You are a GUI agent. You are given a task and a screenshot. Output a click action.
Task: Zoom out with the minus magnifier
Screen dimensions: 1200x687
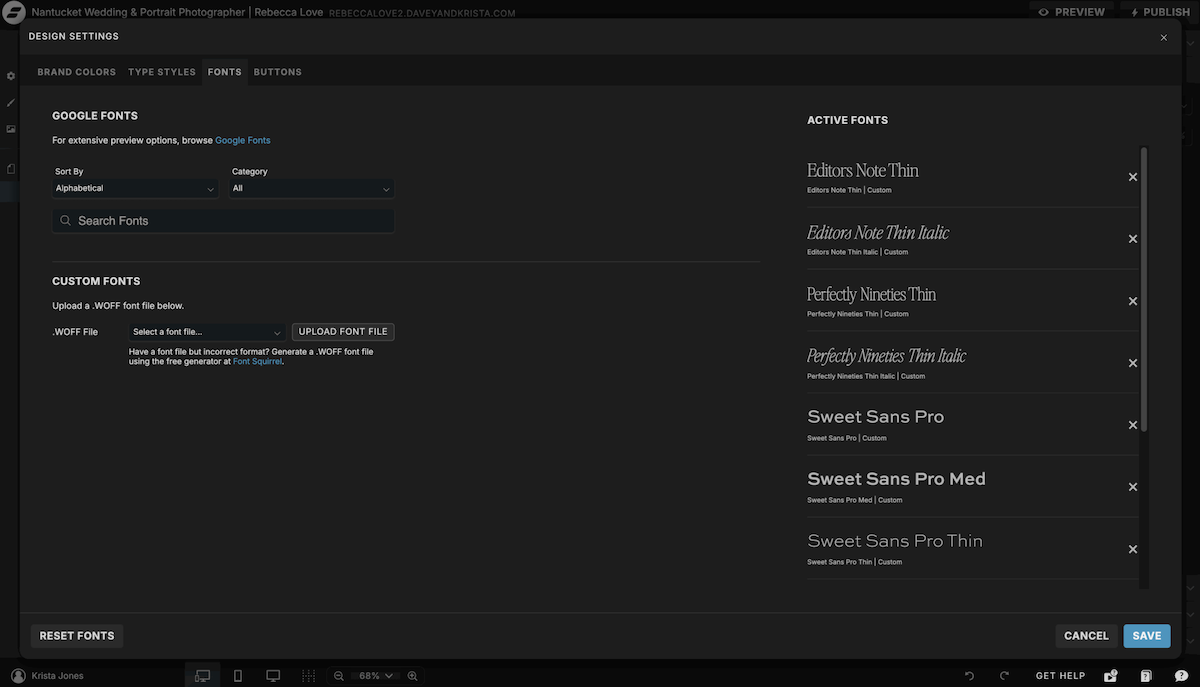coord(339,676)
